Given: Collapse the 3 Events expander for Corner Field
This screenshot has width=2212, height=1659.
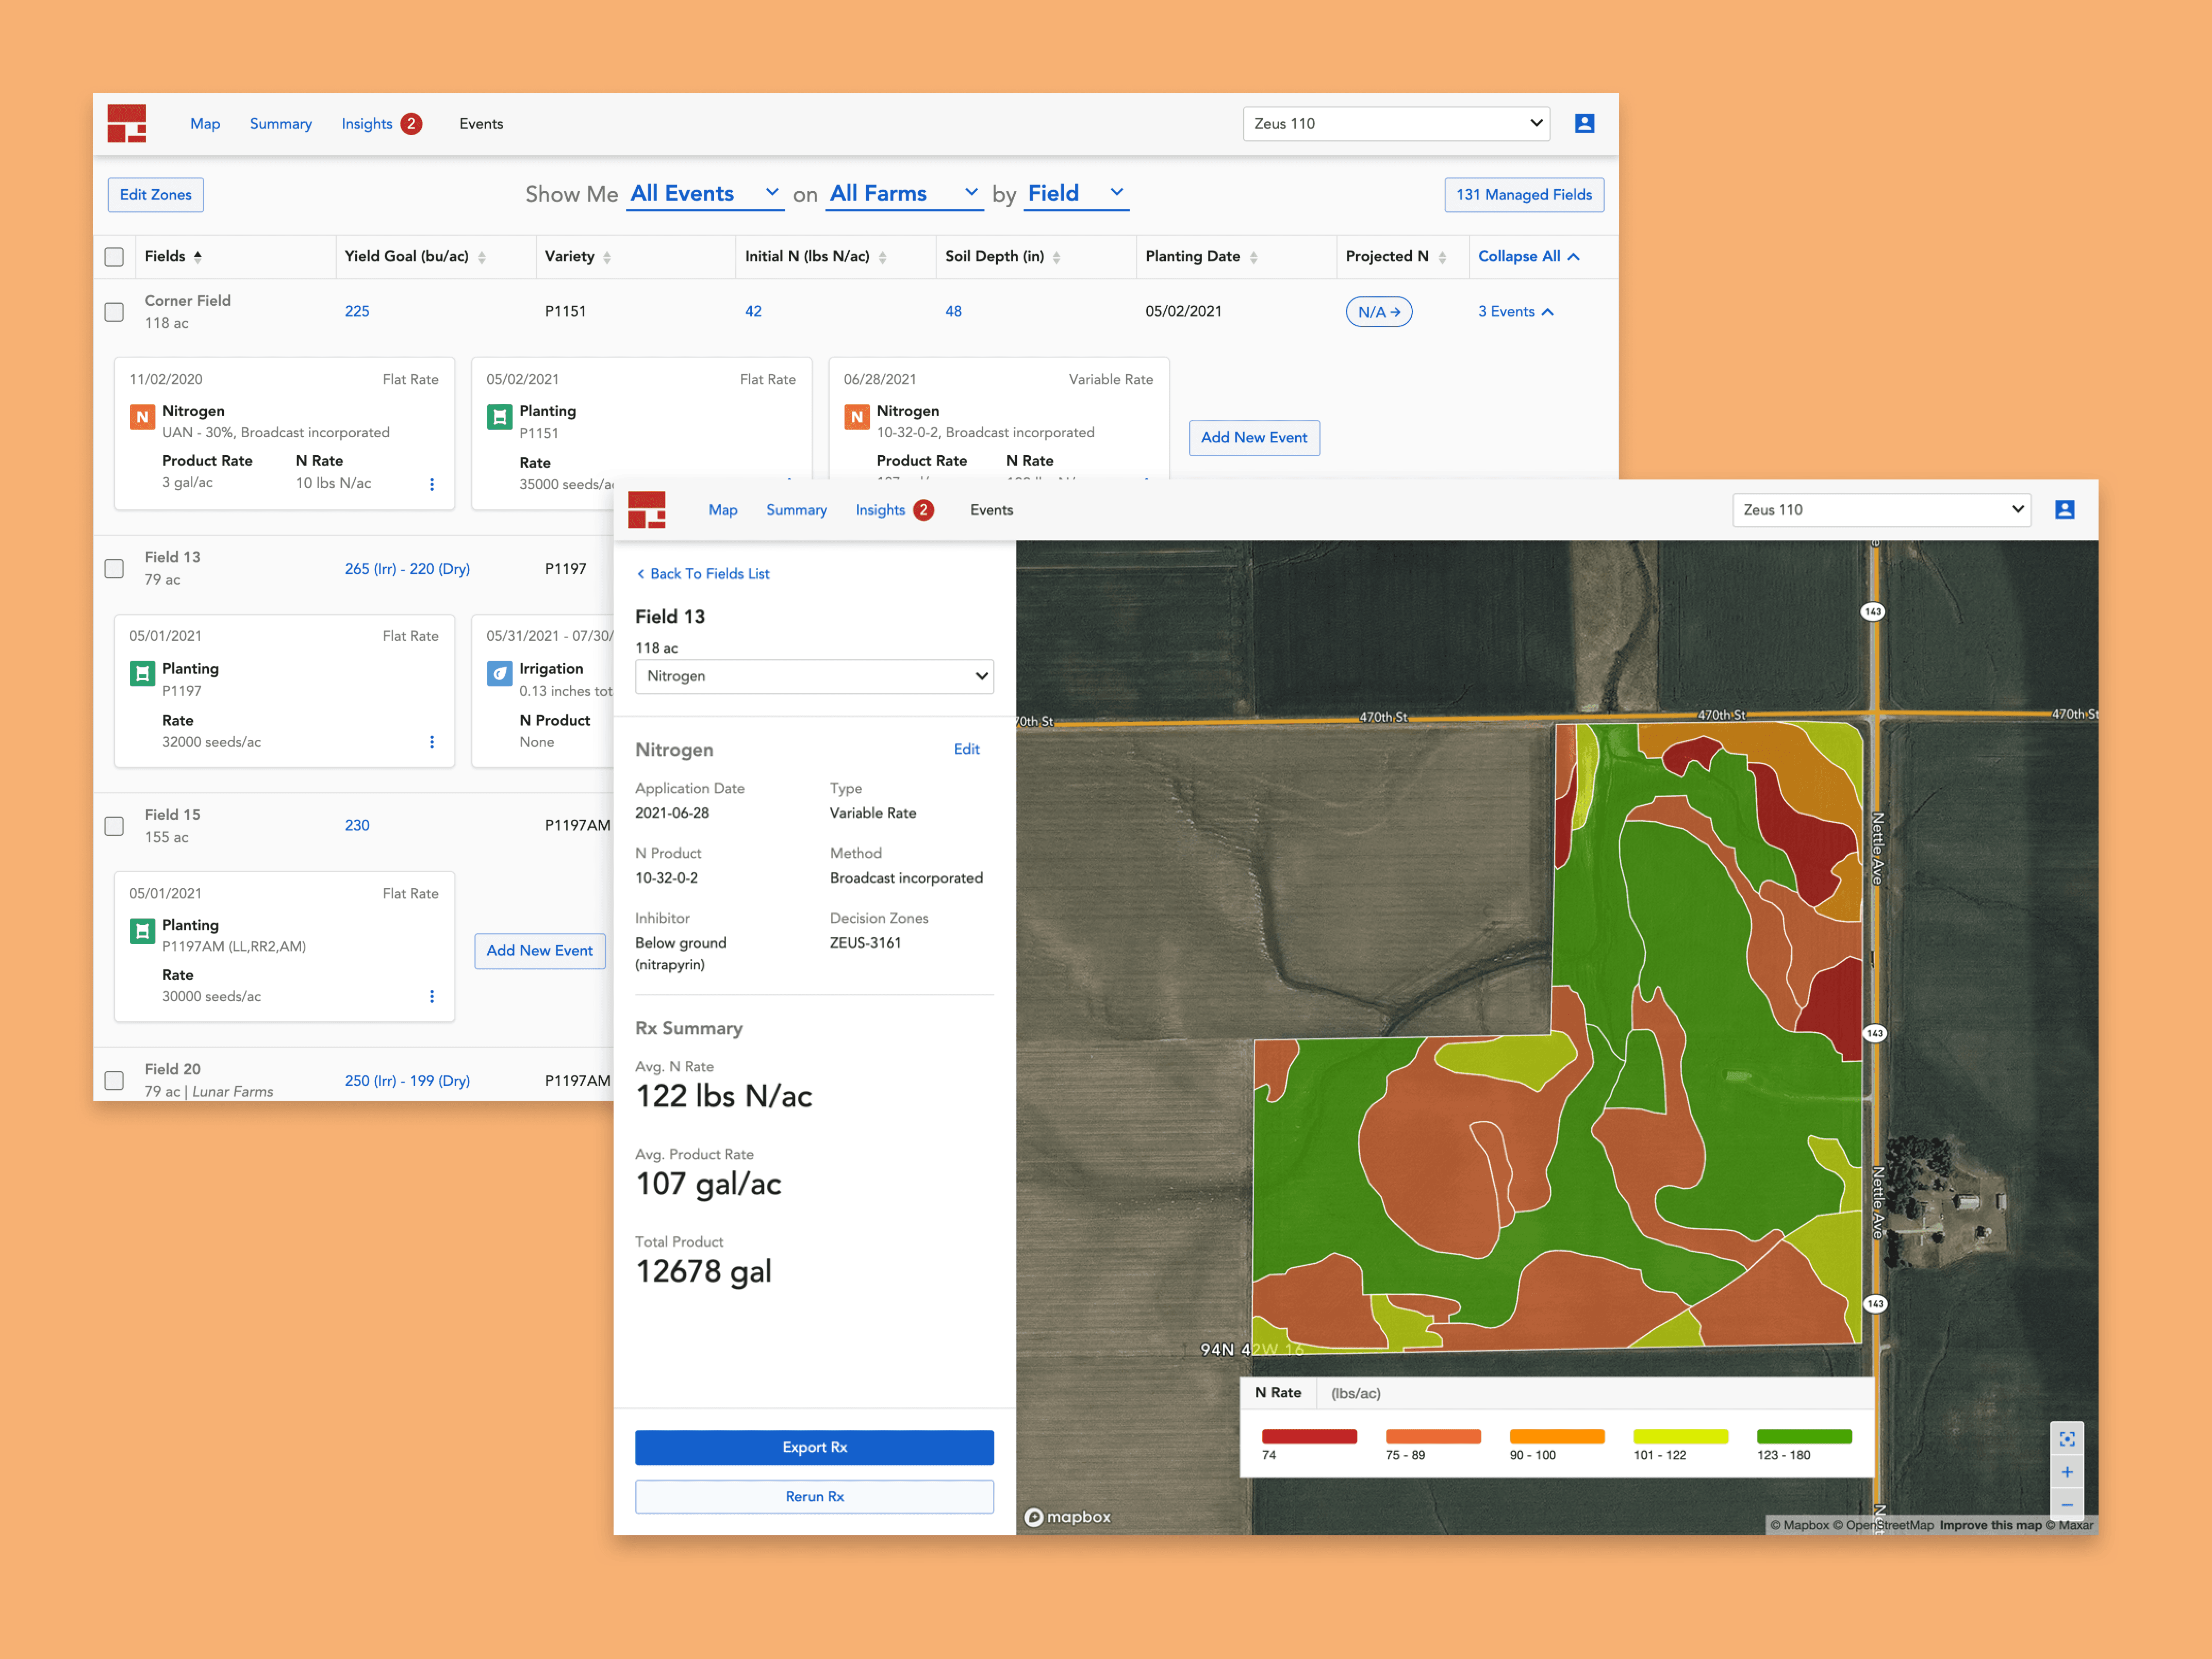Looking at the screenshot, I should coord(1515,312).
